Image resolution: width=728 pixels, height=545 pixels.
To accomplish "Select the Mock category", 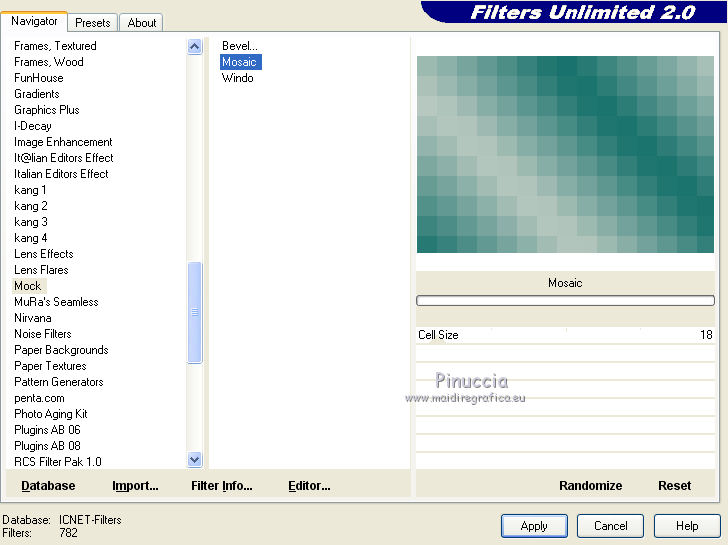I will coord(28,286).
